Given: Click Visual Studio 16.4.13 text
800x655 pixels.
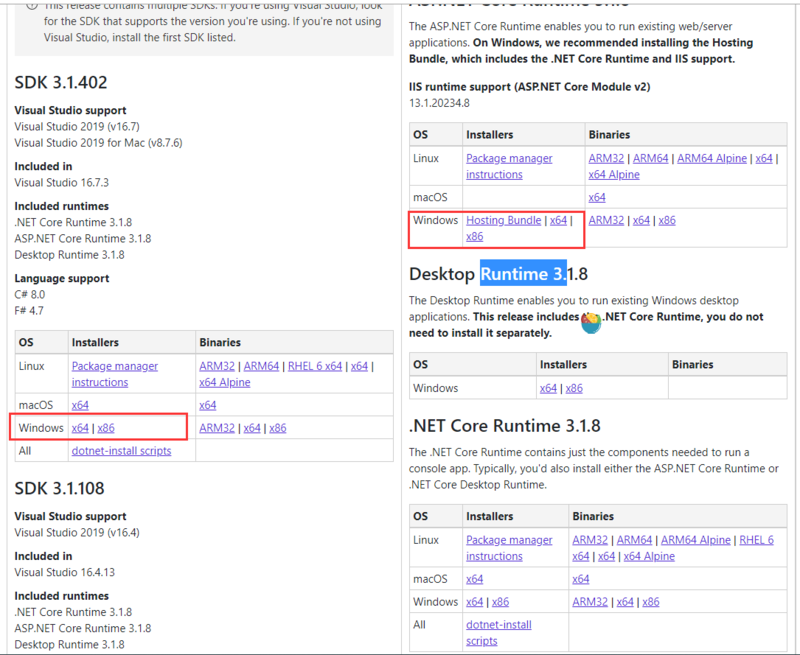Looking at the screenshot, I should tap(65, 572).
